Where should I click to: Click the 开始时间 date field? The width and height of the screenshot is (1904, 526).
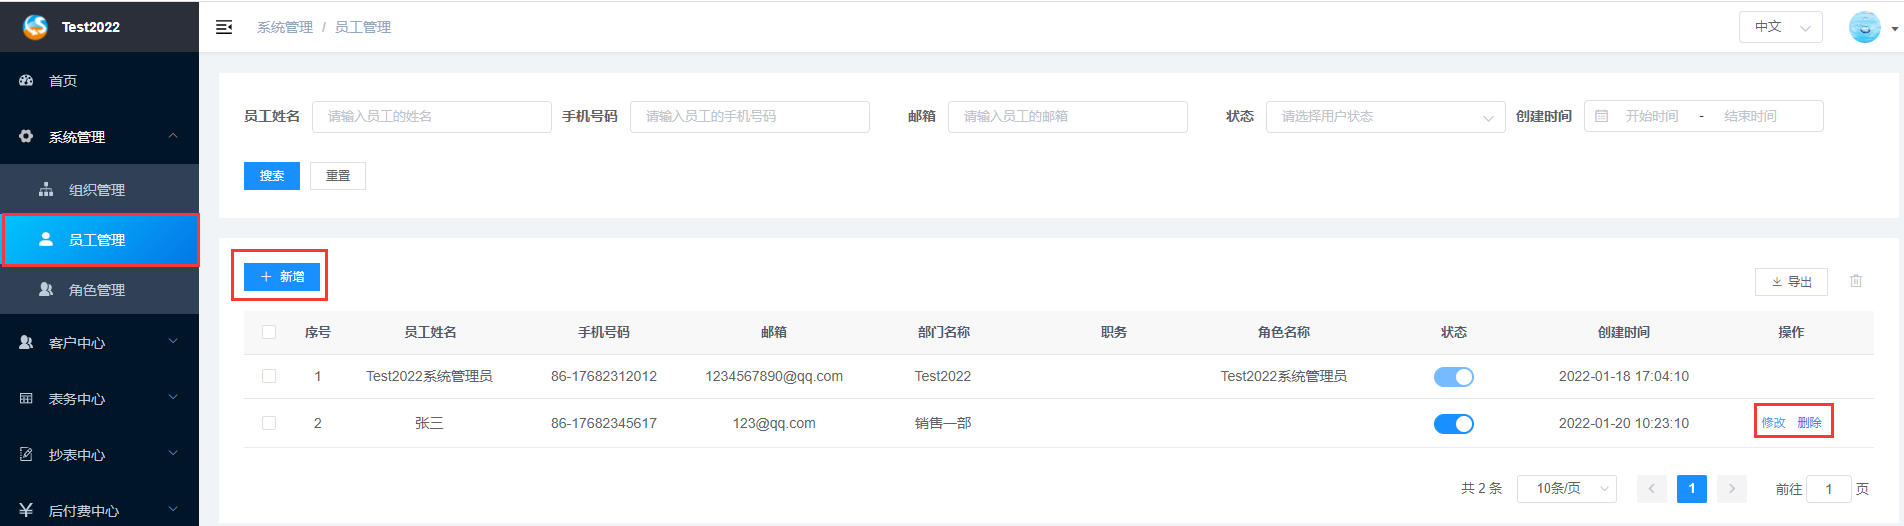point(1652,116)
